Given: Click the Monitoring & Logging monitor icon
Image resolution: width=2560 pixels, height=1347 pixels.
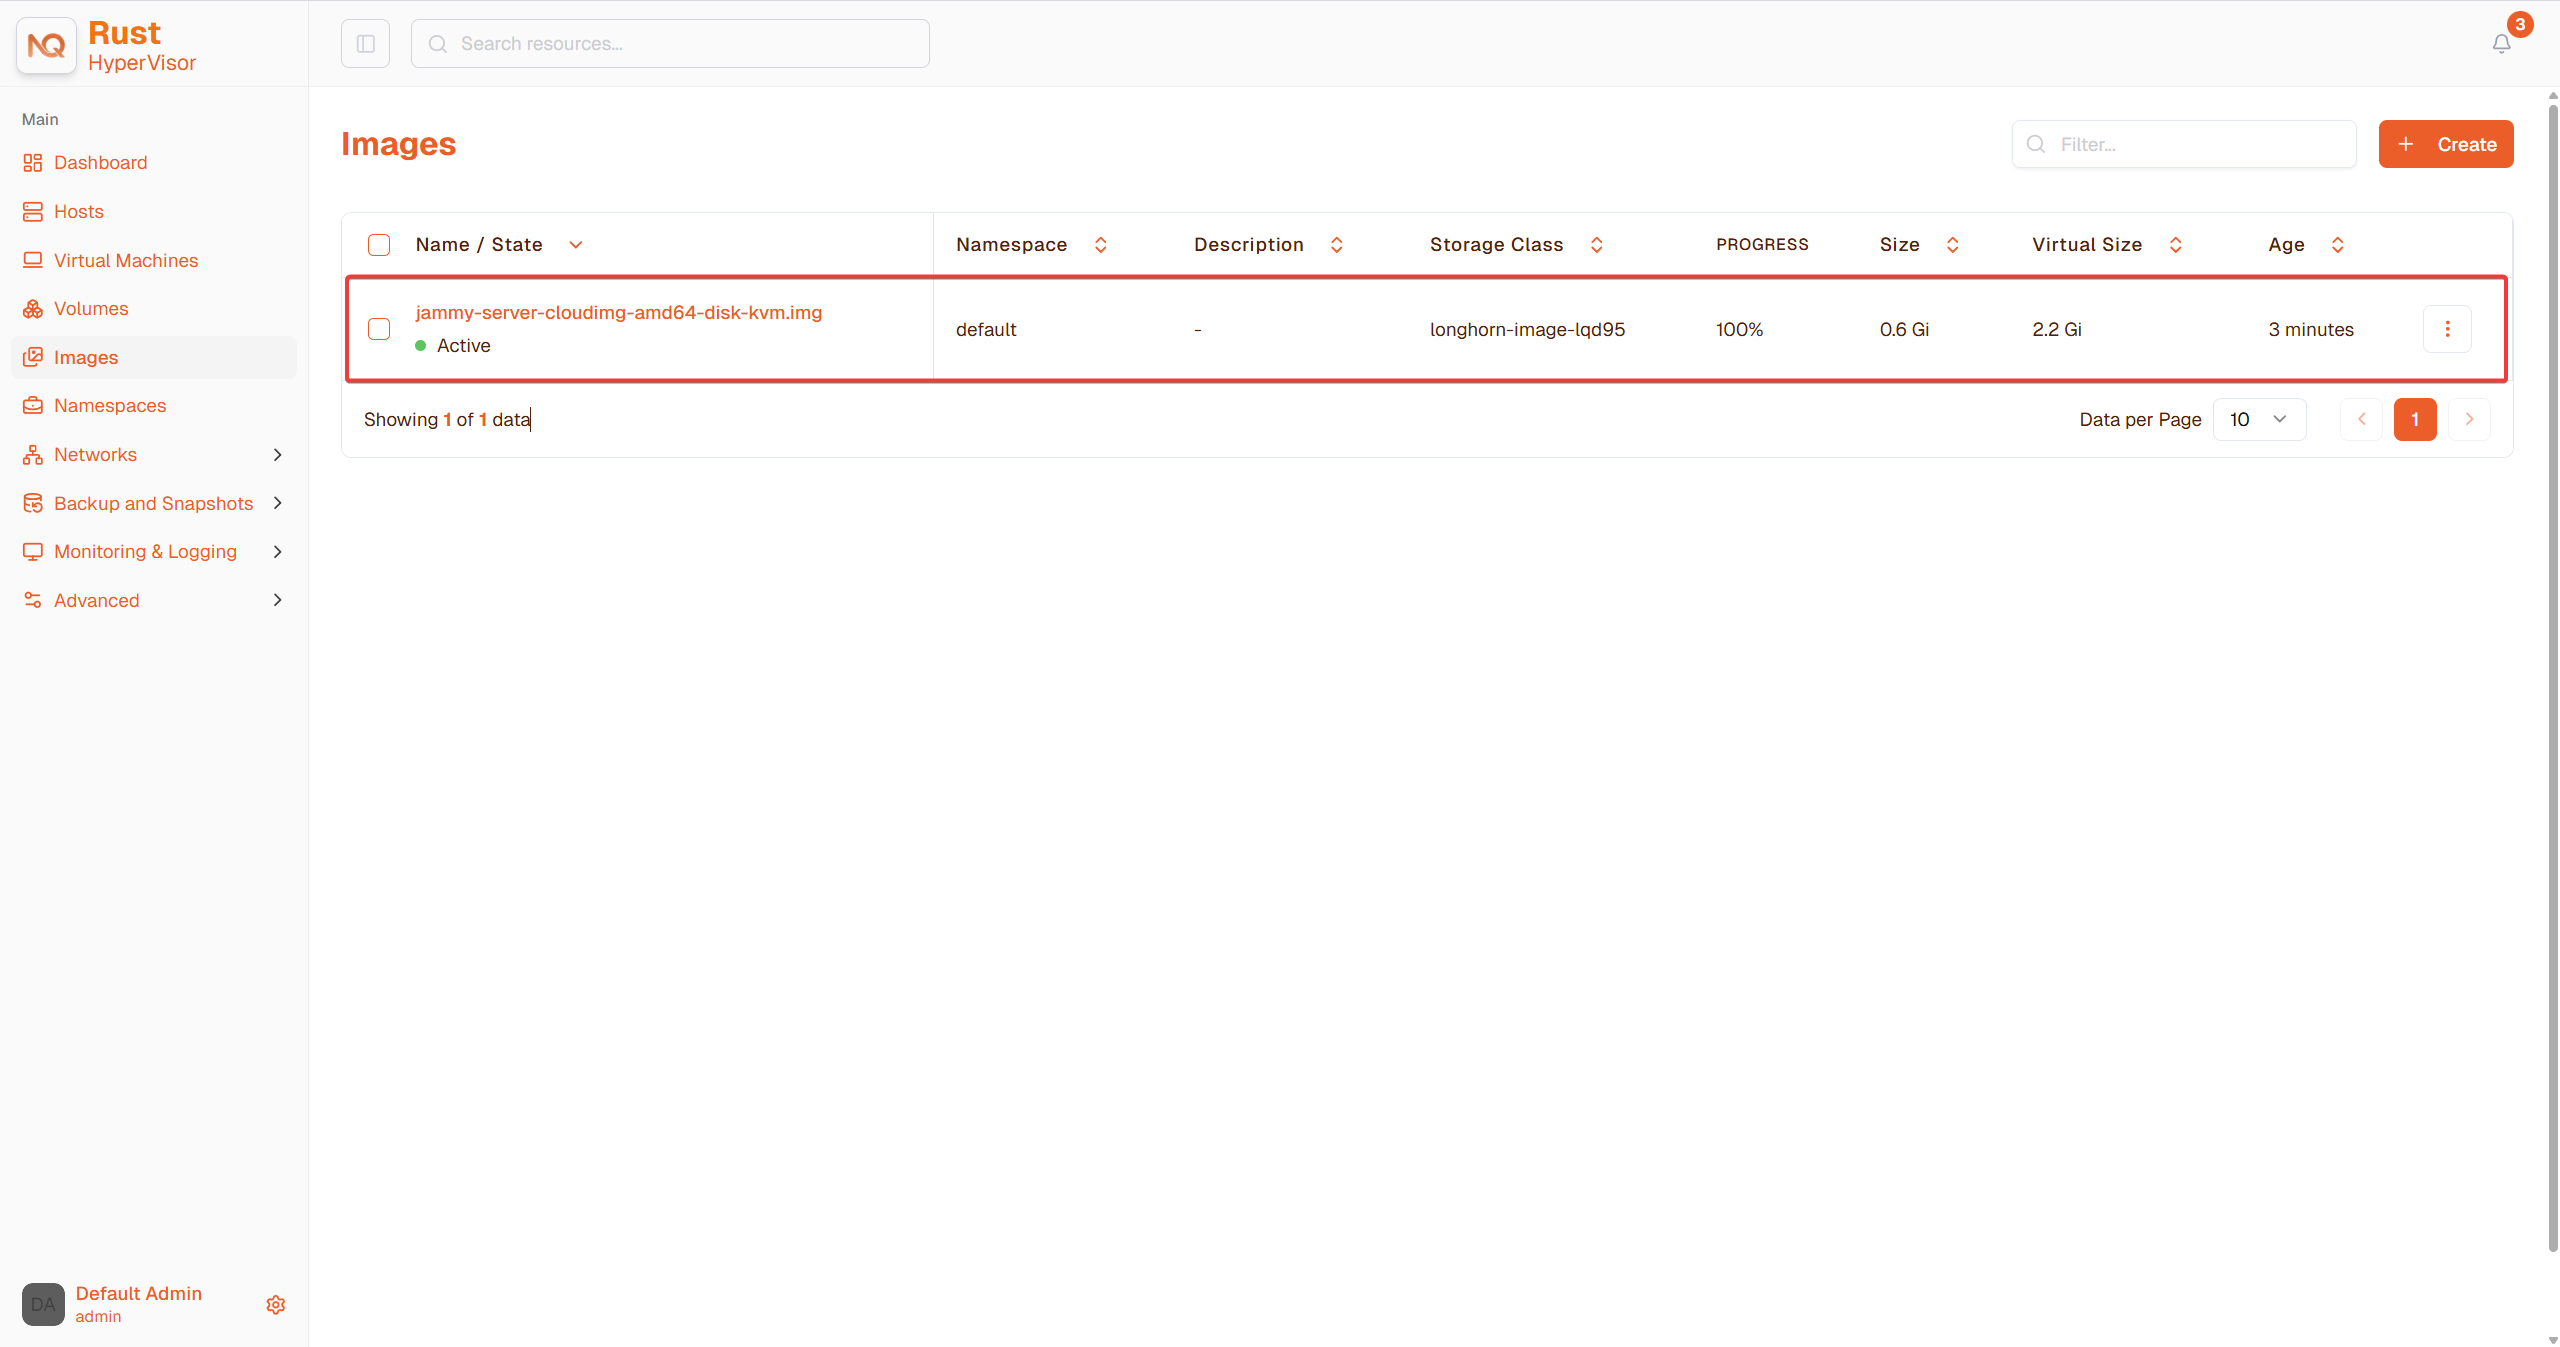Looking at the screenshot, I should pos(33,552).
